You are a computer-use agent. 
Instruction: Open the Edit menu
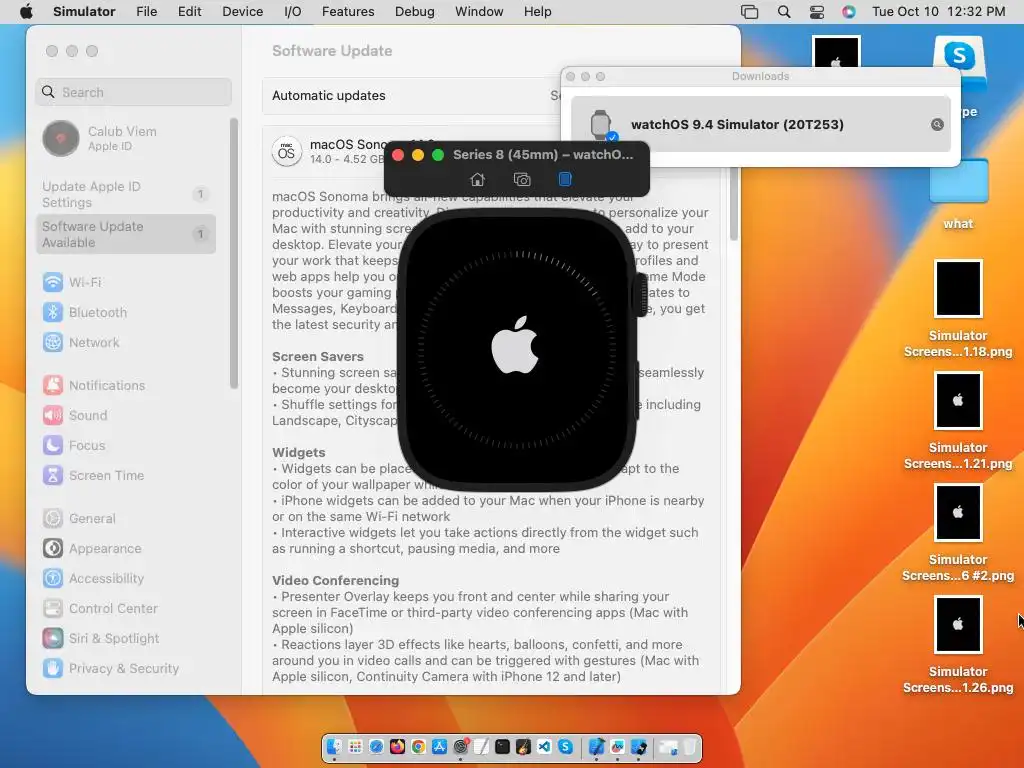pos(189,11)
